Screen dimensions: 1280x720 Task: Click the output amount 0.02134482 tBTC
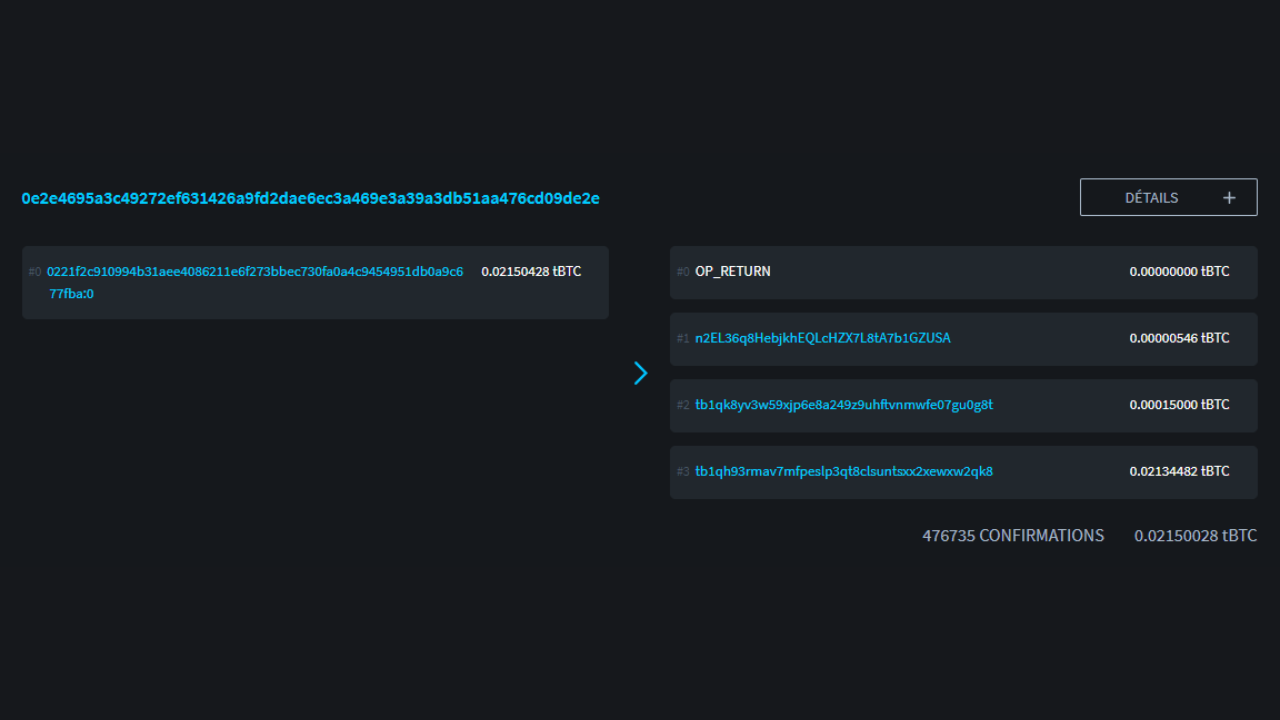coord(1179,471)
